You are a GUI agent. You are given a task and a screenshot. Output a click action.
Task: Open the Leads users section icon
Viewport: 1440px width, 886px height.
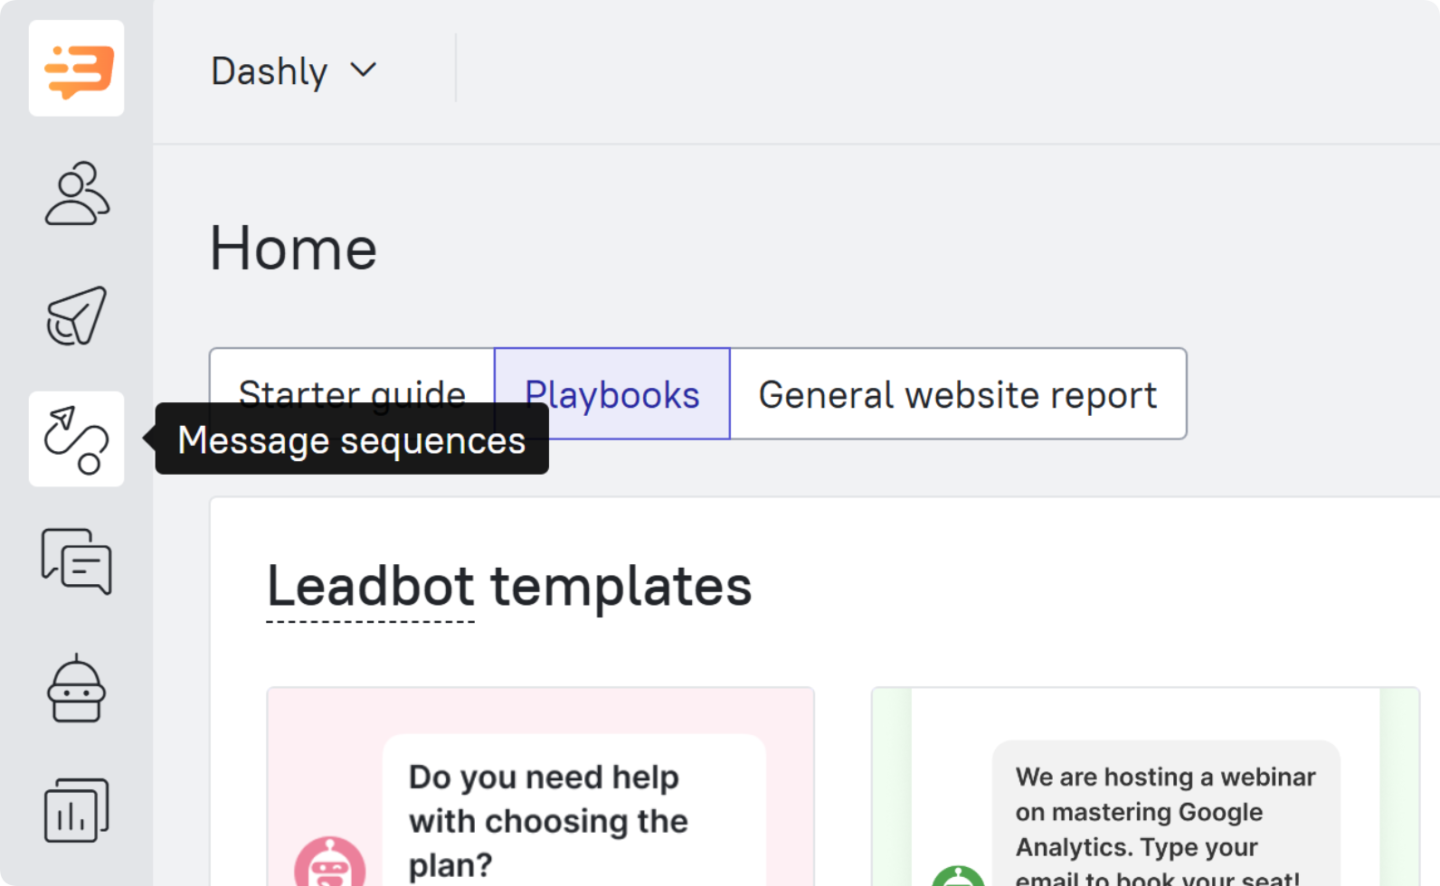tap(76, 193)
